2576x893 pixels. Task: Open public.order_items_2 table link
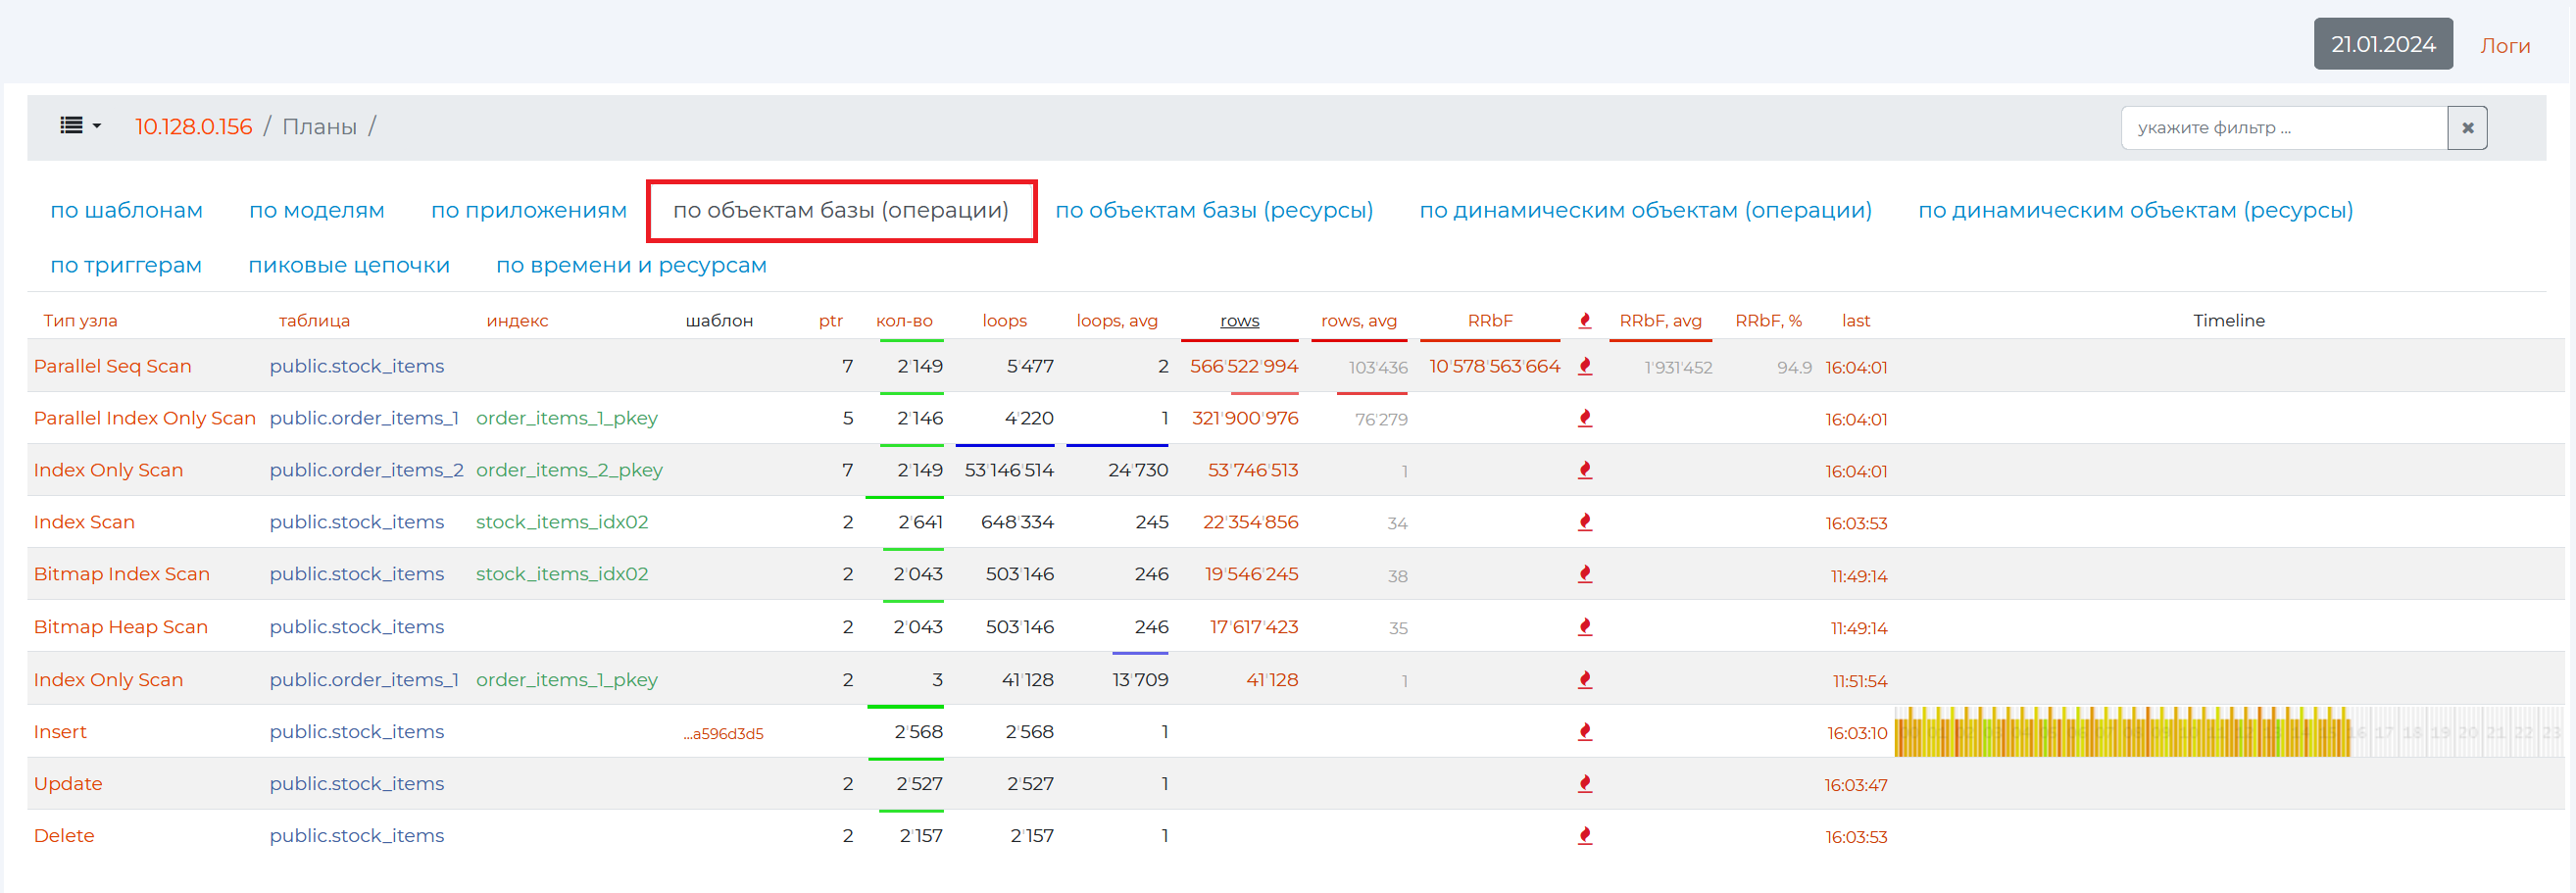pos(366,470)
